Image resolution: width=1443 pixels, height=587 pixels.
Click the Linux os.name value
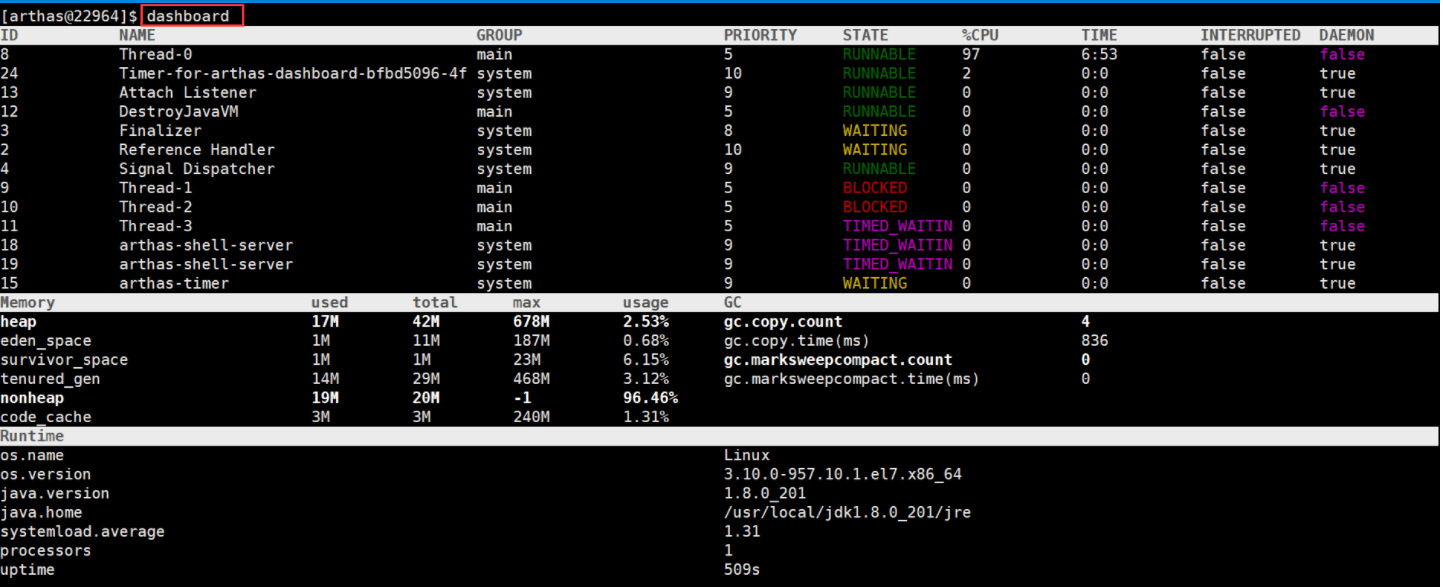click(747, 455)
